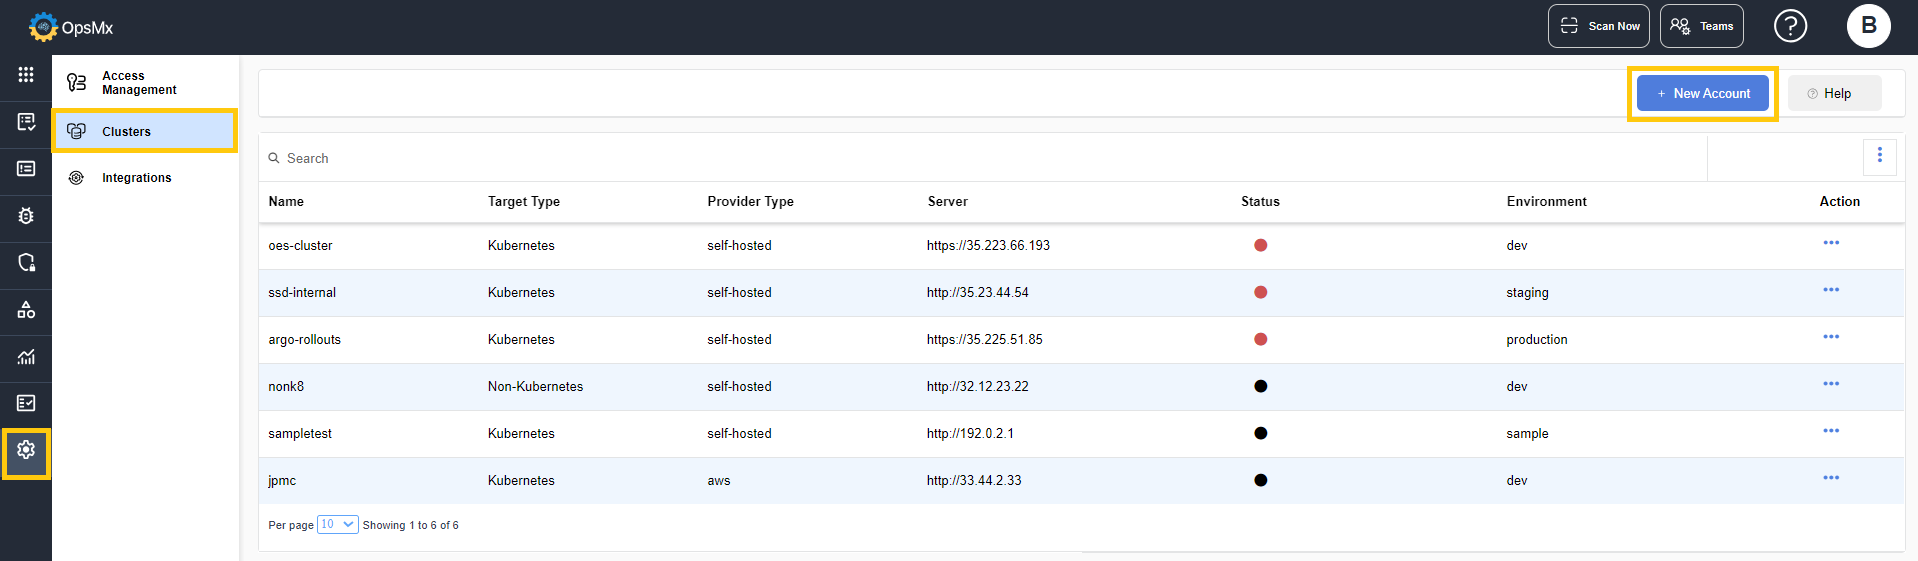Viewport: 1918px width, 561px height.
Task: Go to Integrations menu item
Action: click(136, 178)
